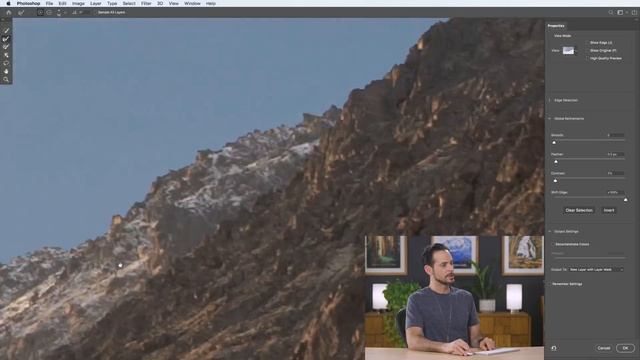640x360 pixels.
Task: Click the Contrast slider handle
Action: coord(555,180)
